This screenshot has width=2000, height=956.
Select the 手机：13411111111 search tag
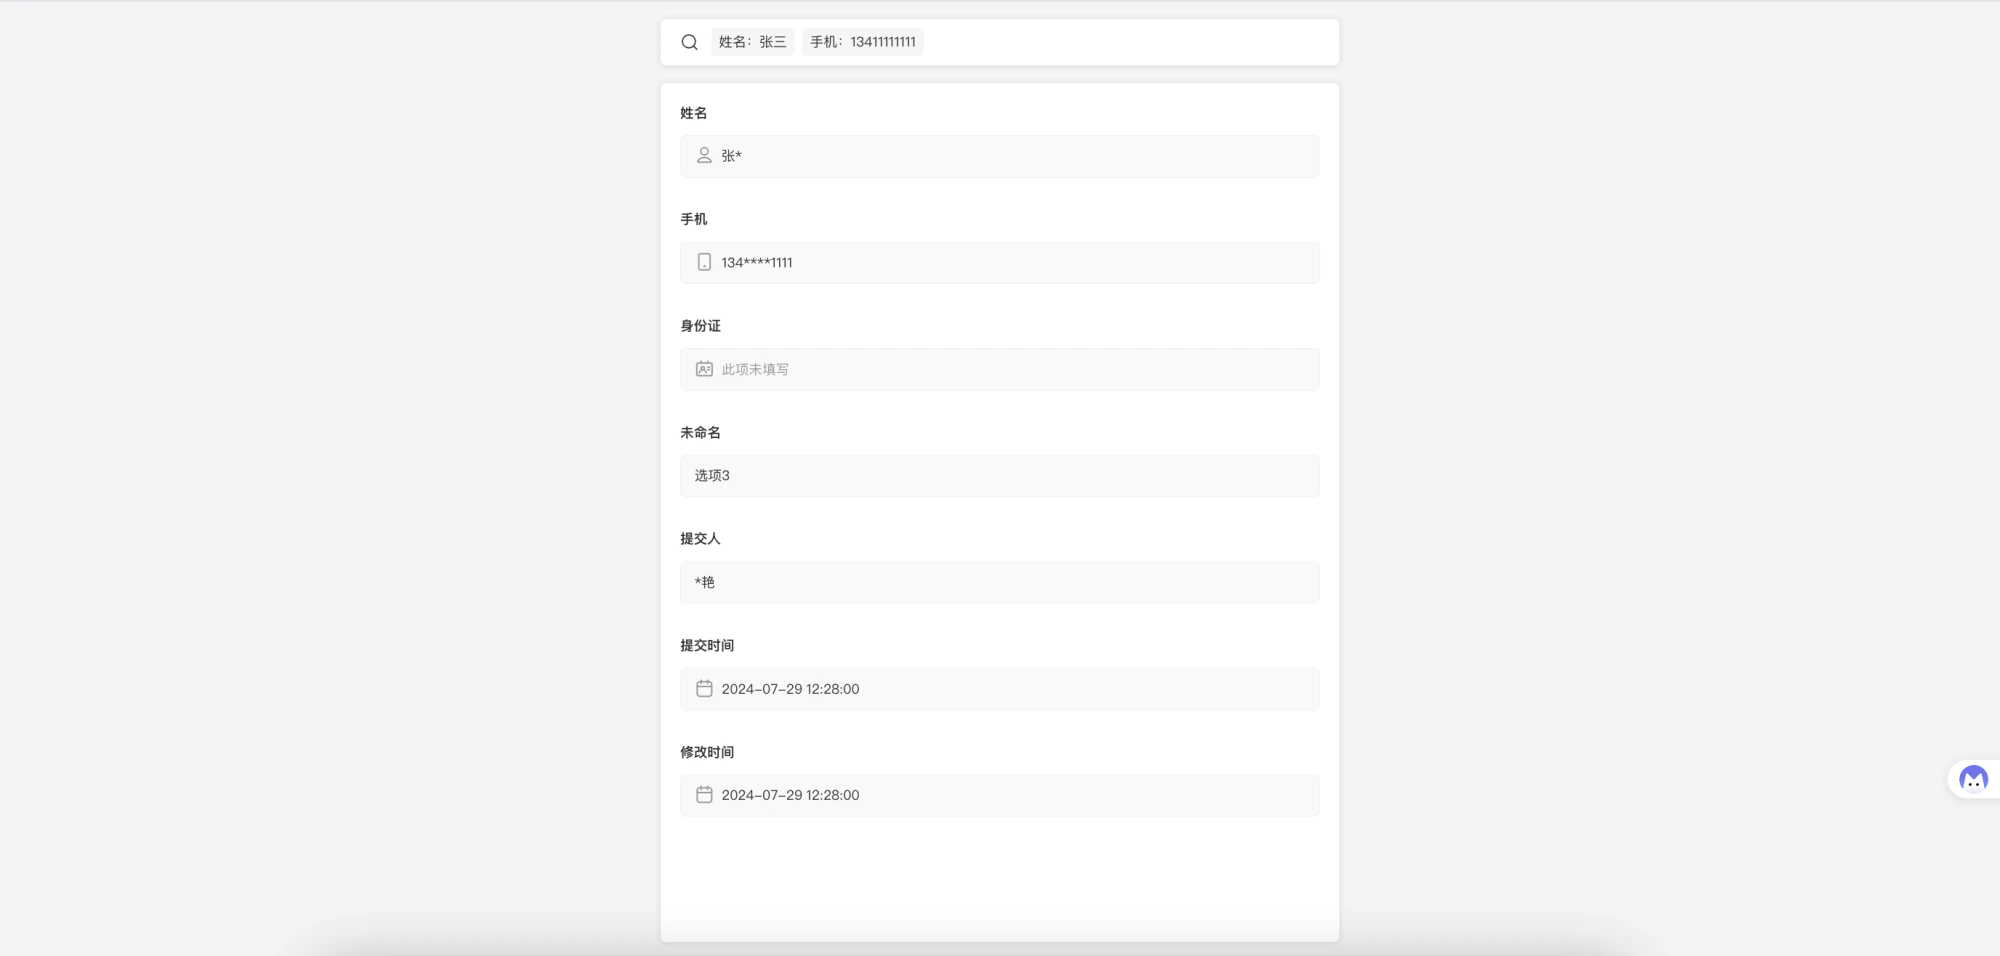pos(862,42)
